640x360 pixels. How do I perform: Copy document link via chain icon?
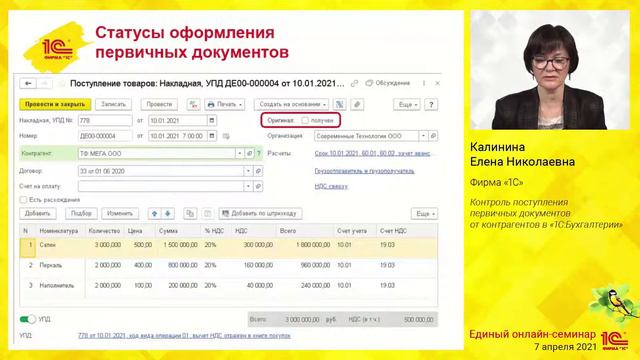[x=354, y=83]
